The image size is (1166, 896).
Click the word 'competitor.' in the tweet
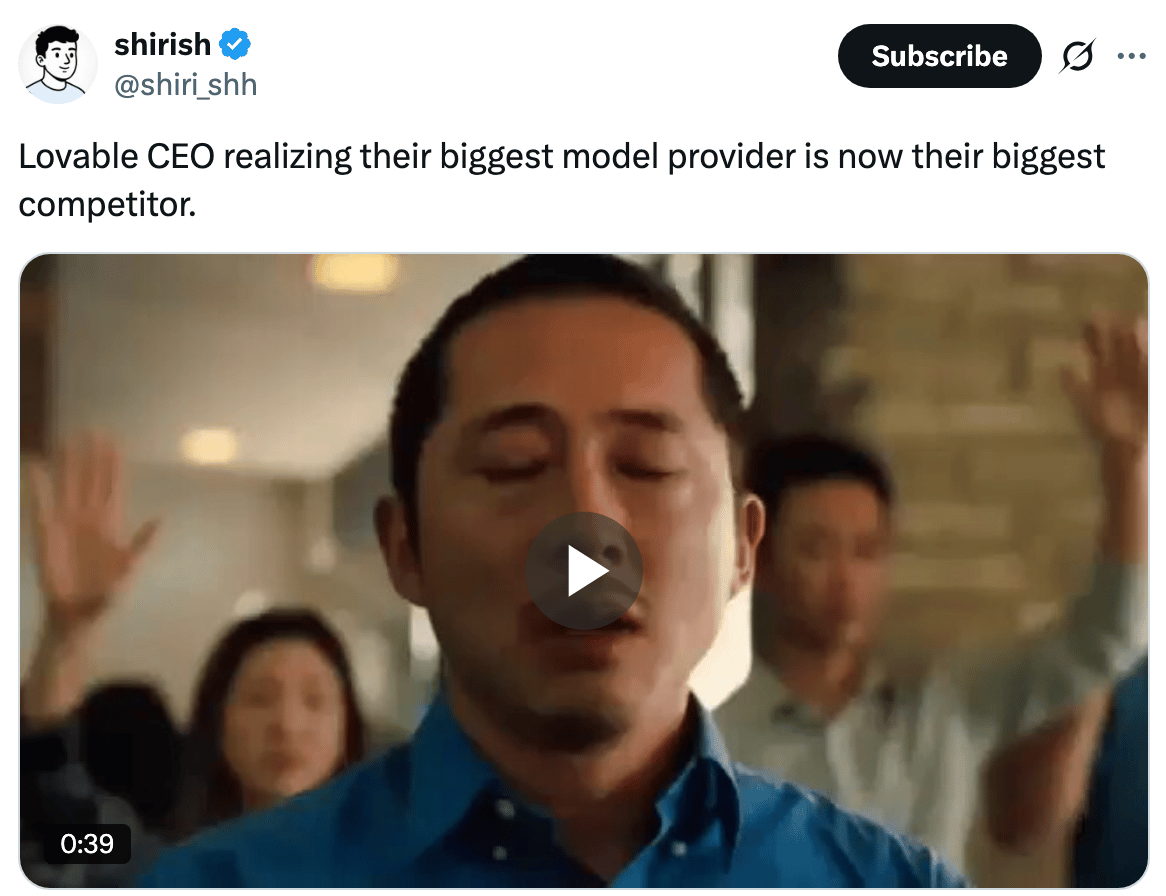point(107,204)
